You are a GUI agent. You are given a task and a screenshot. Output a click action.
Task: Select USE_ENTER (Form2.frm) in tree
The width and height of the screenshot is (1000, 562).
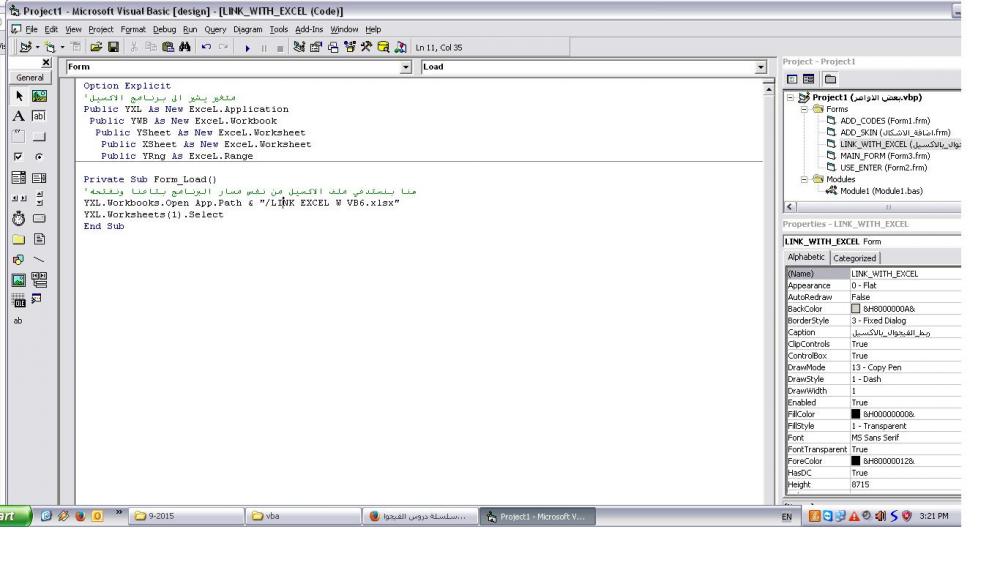point(883,168)
